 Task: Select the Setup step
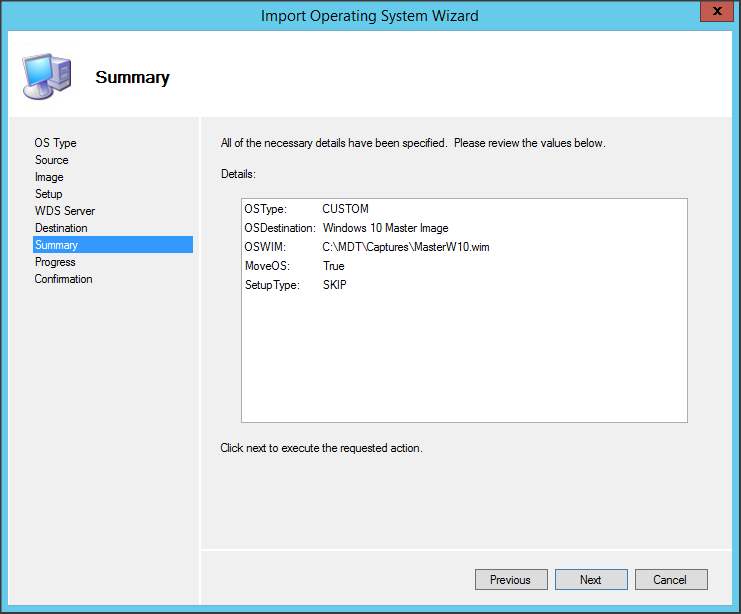click(x=48, y=194)
